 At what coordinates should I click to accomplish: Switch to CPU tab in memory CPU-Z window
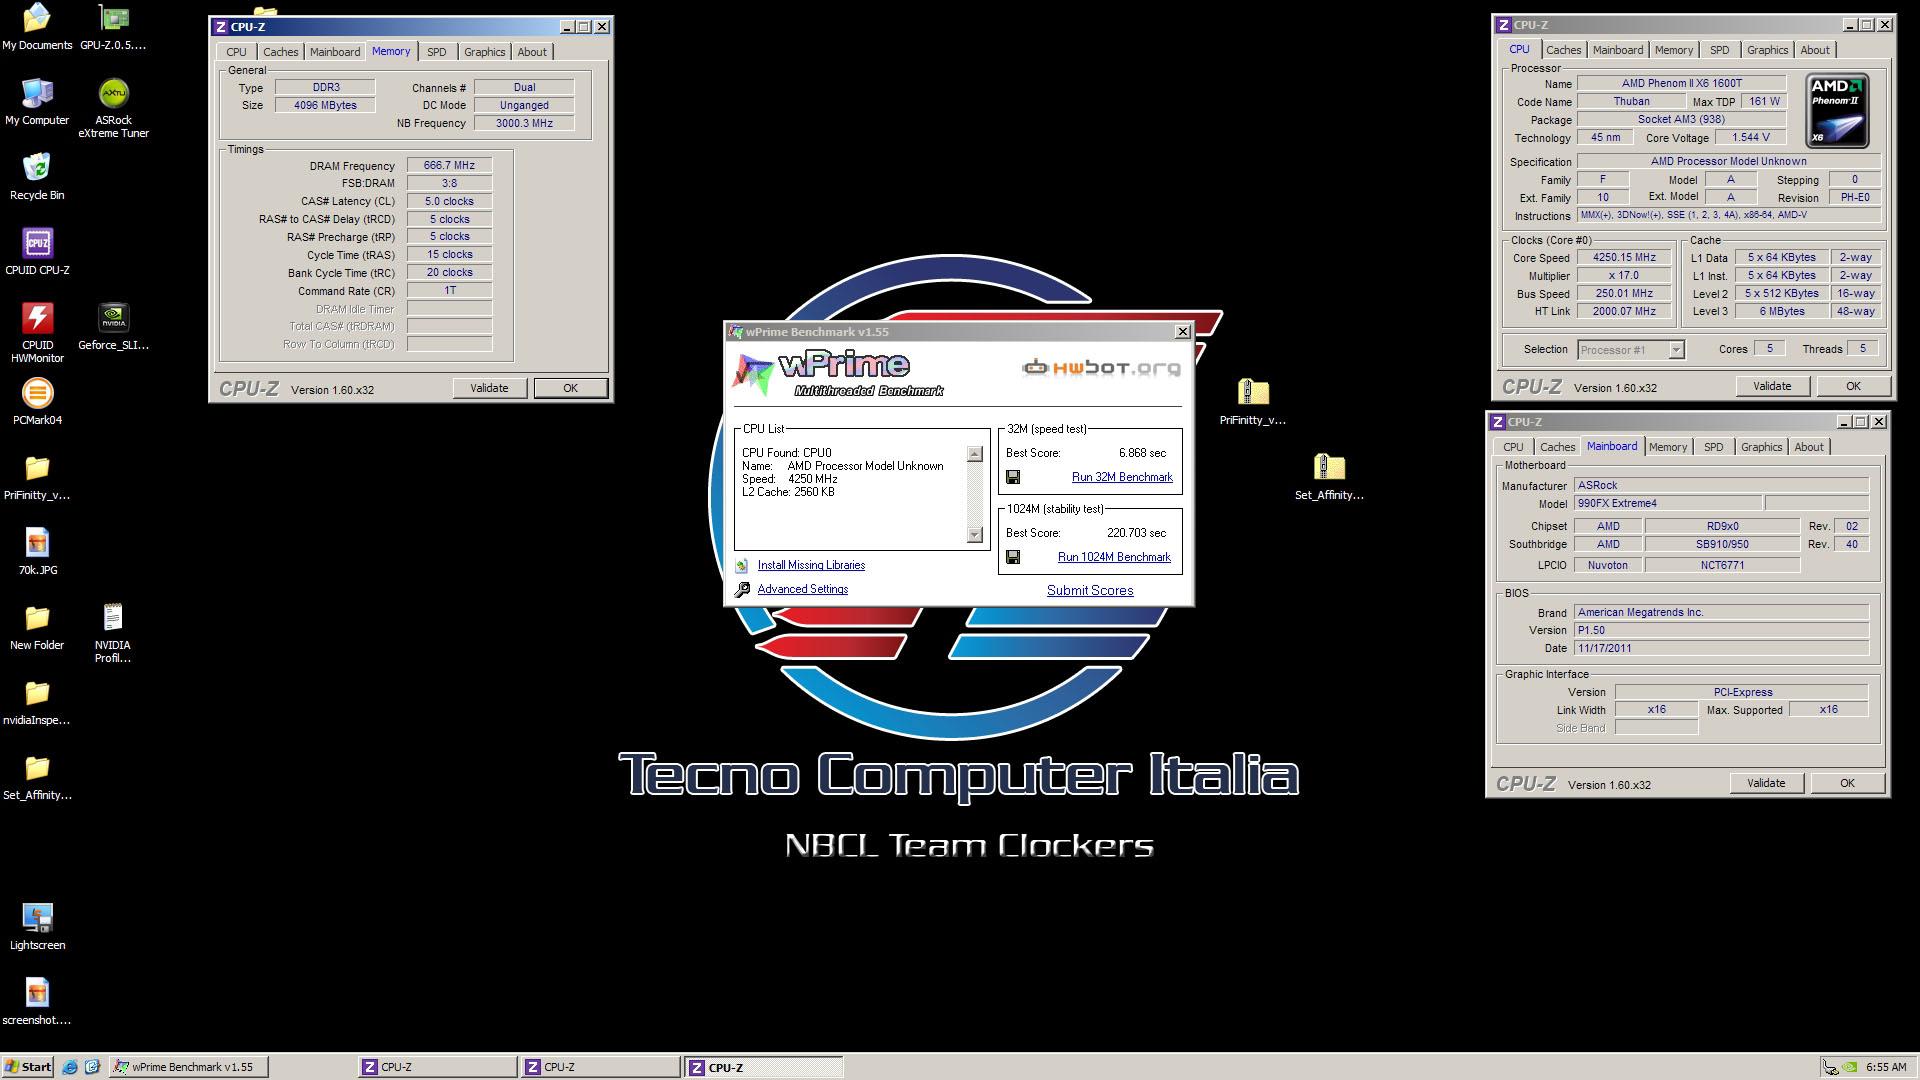236,52
